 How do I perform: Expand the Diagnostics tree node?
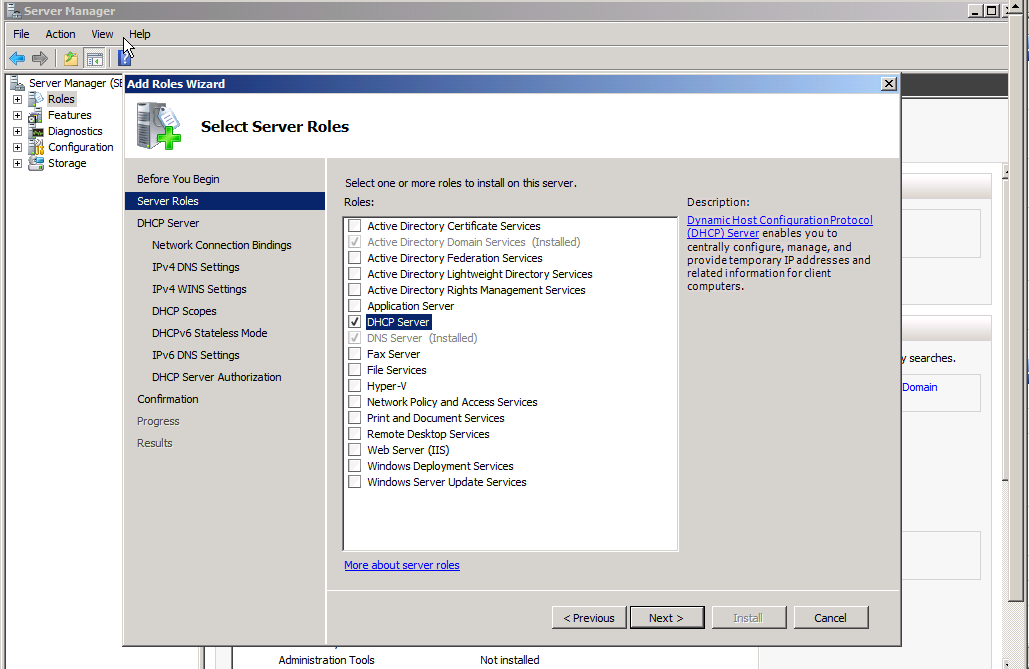18,131
